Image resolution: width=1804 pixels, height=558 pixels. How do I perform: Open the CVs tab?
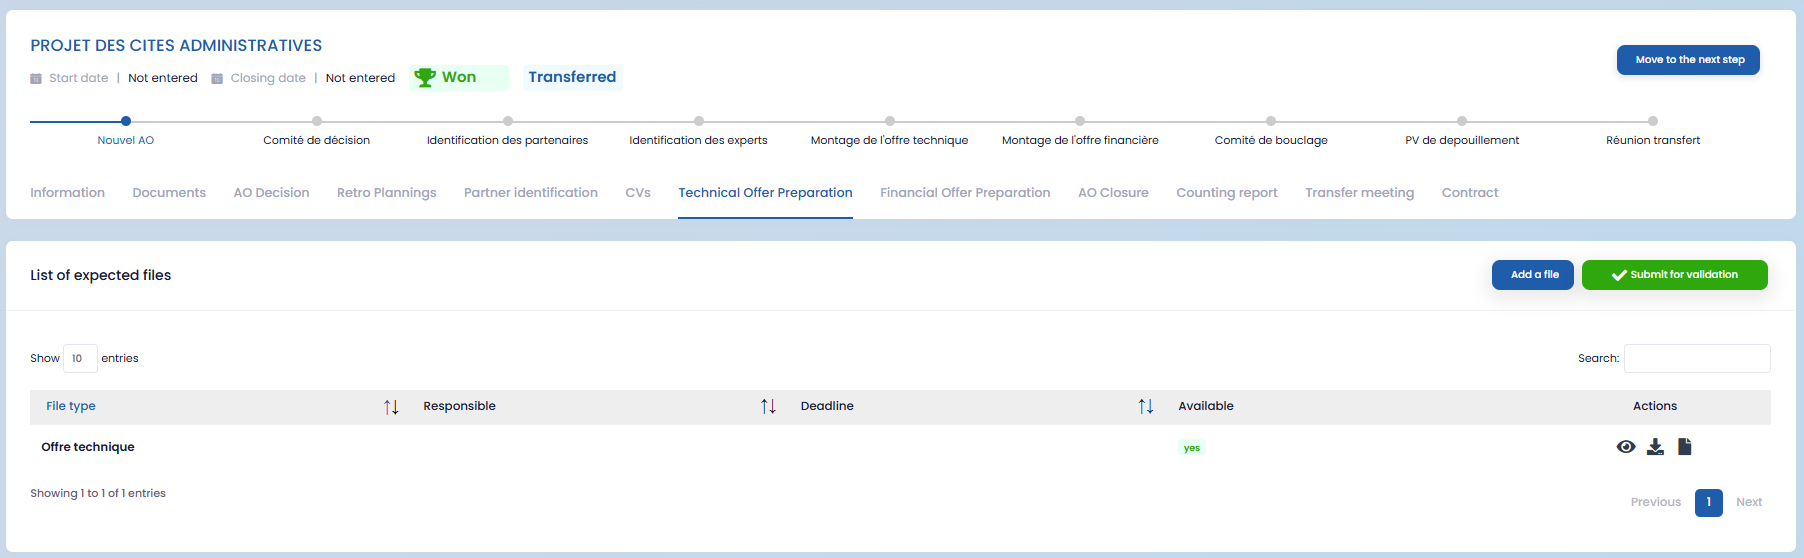638,193
